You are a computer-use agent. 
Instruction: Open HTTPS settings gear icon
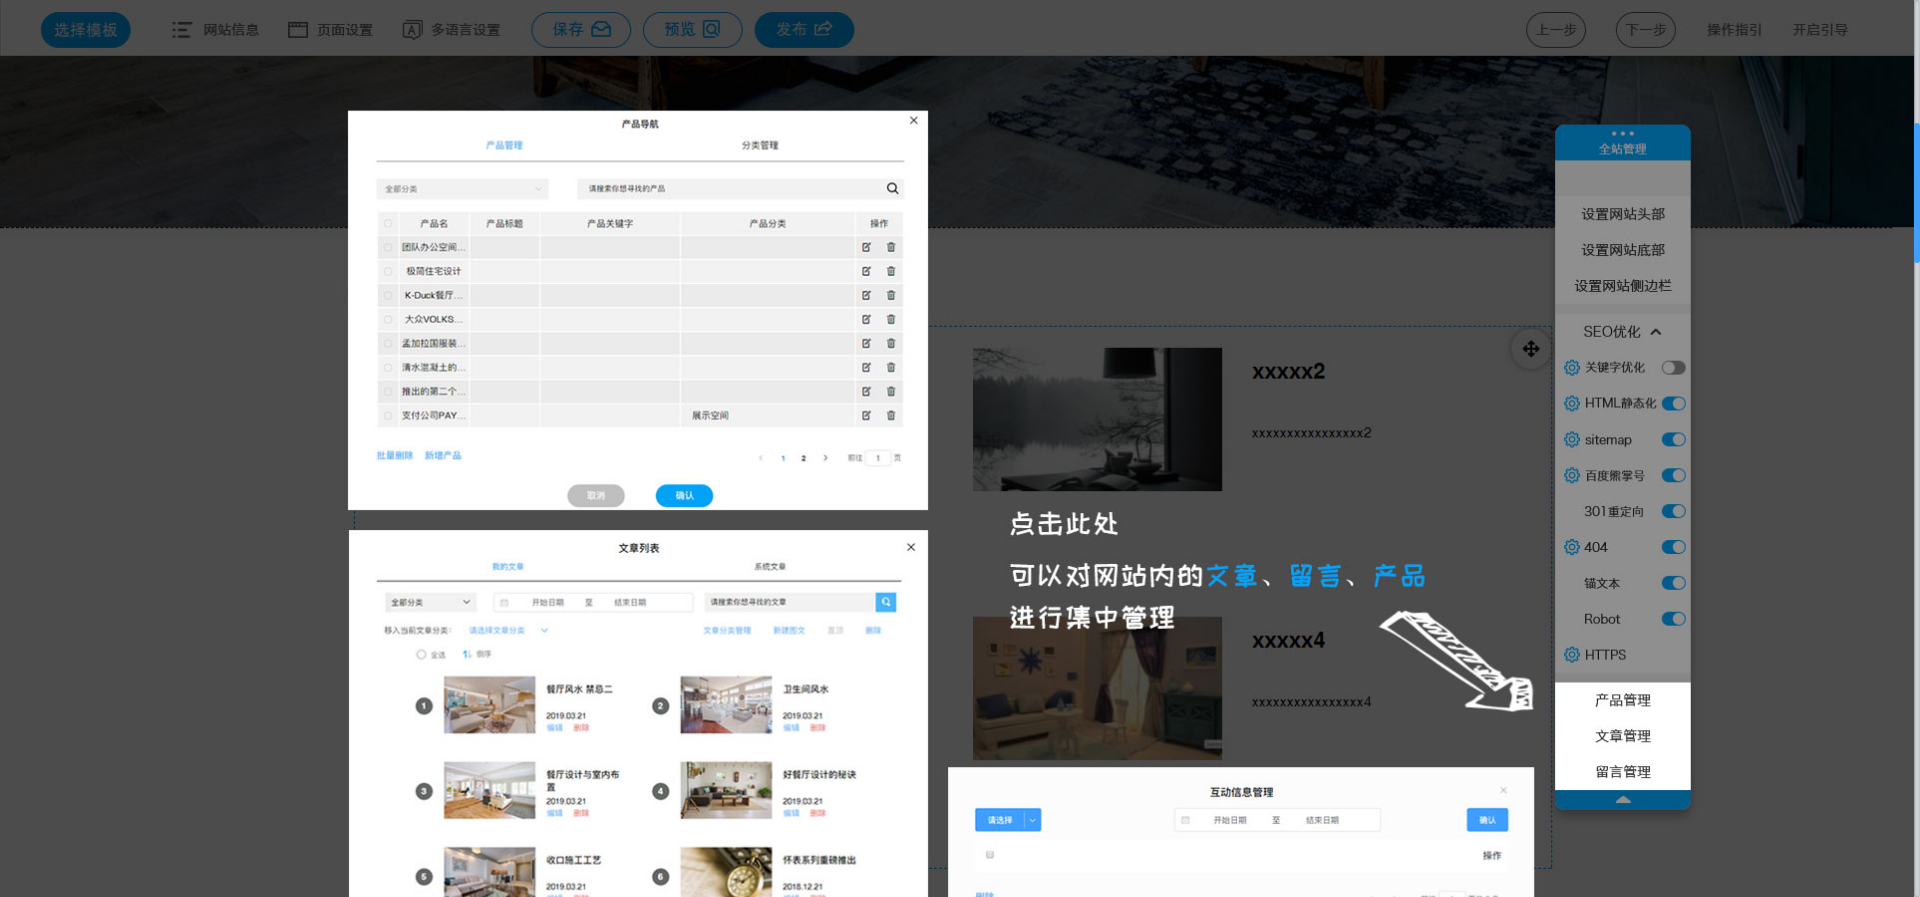coord(1572,655)
